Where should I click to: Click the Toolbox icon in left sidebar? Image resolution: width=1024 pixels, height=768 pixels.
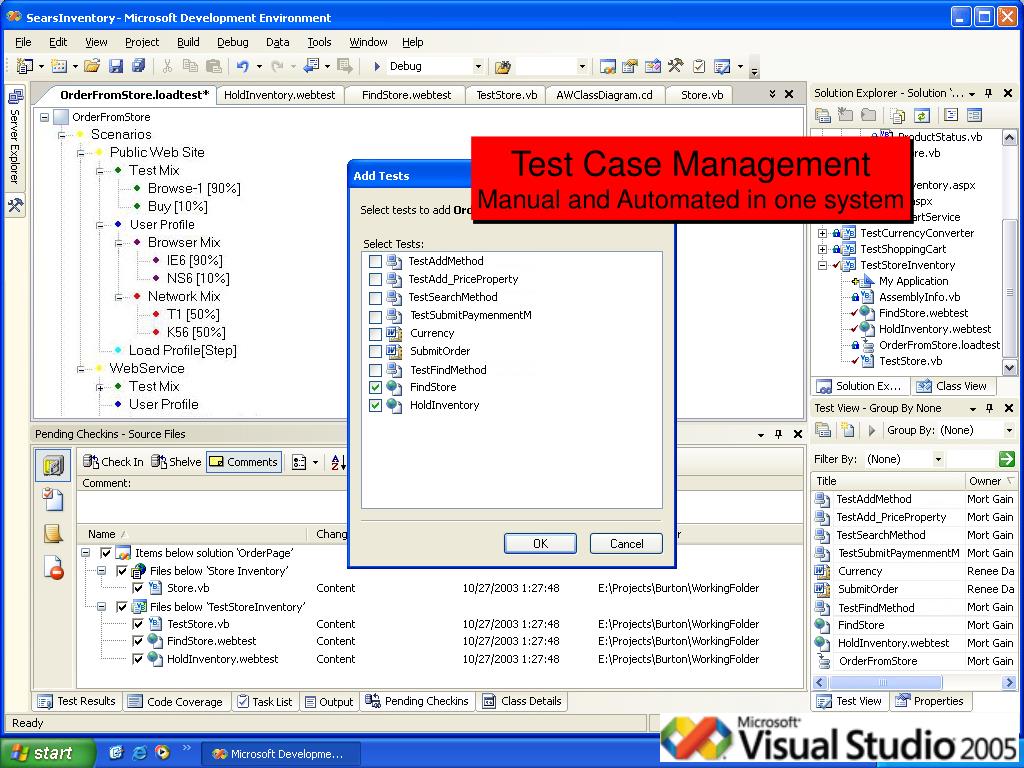pos(15,205)
